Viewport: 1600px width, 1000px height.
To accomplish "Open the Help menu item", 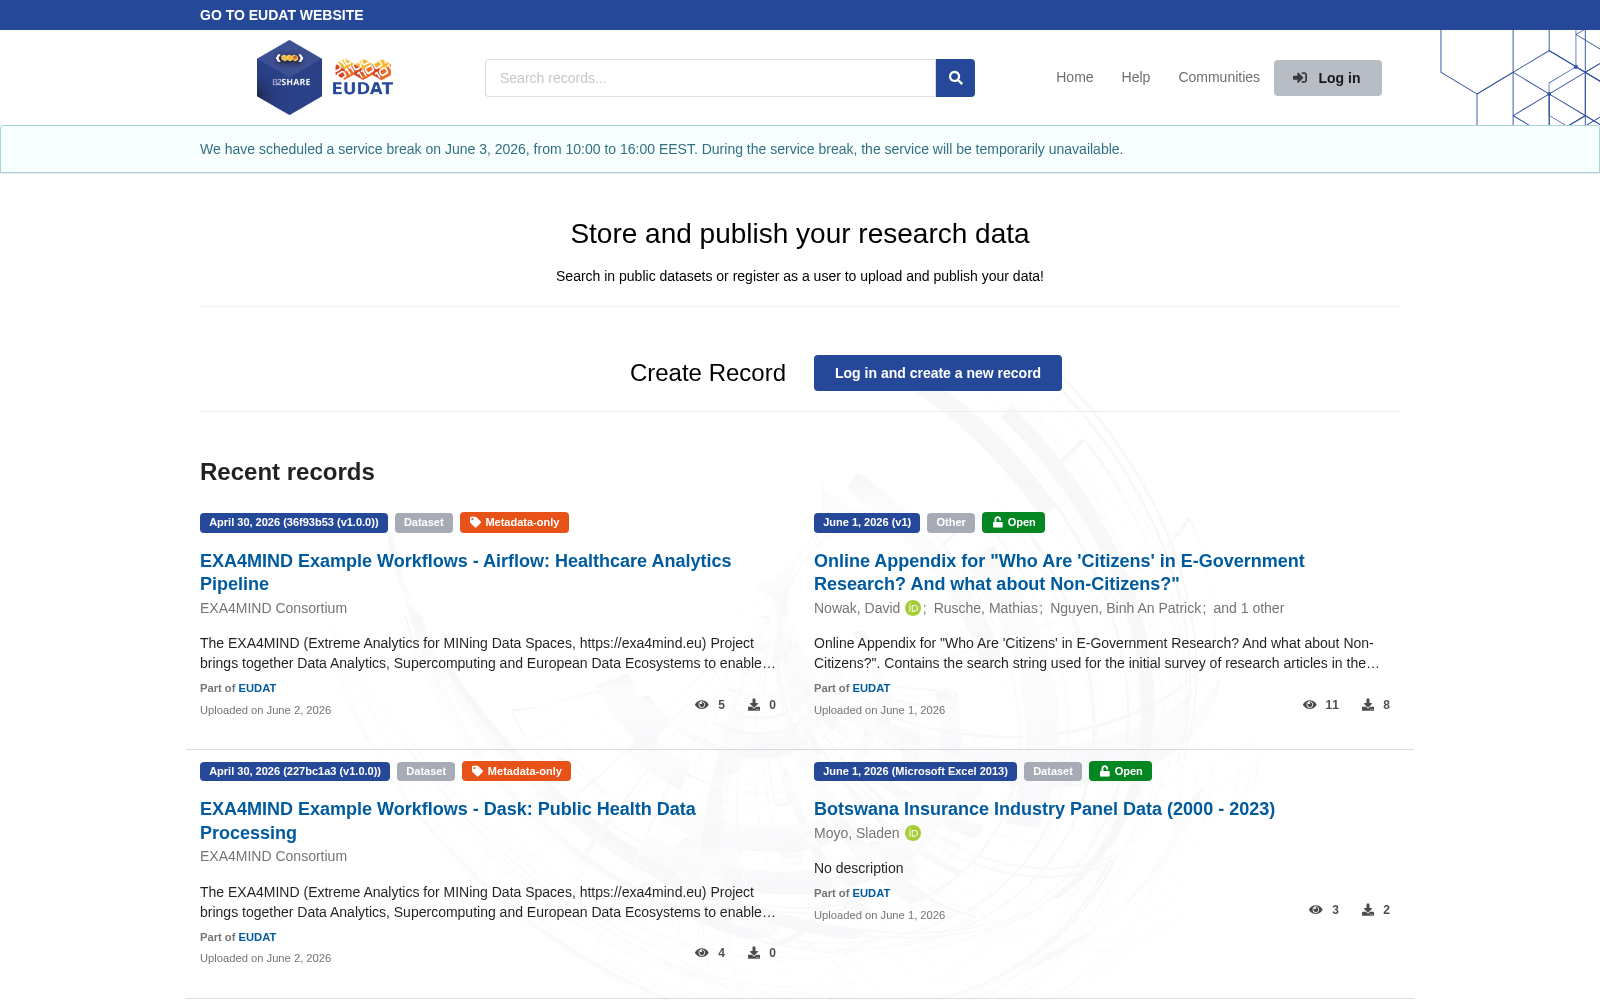I will tap(1135, 77).
